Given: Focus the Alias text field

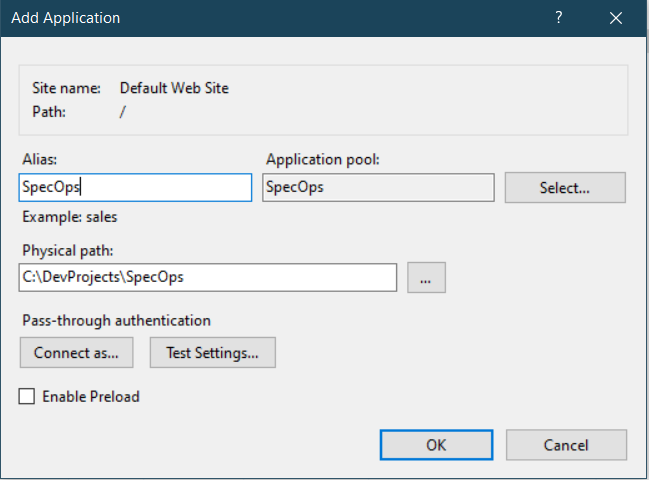Looking at the screenshot, I should [135, 188].
